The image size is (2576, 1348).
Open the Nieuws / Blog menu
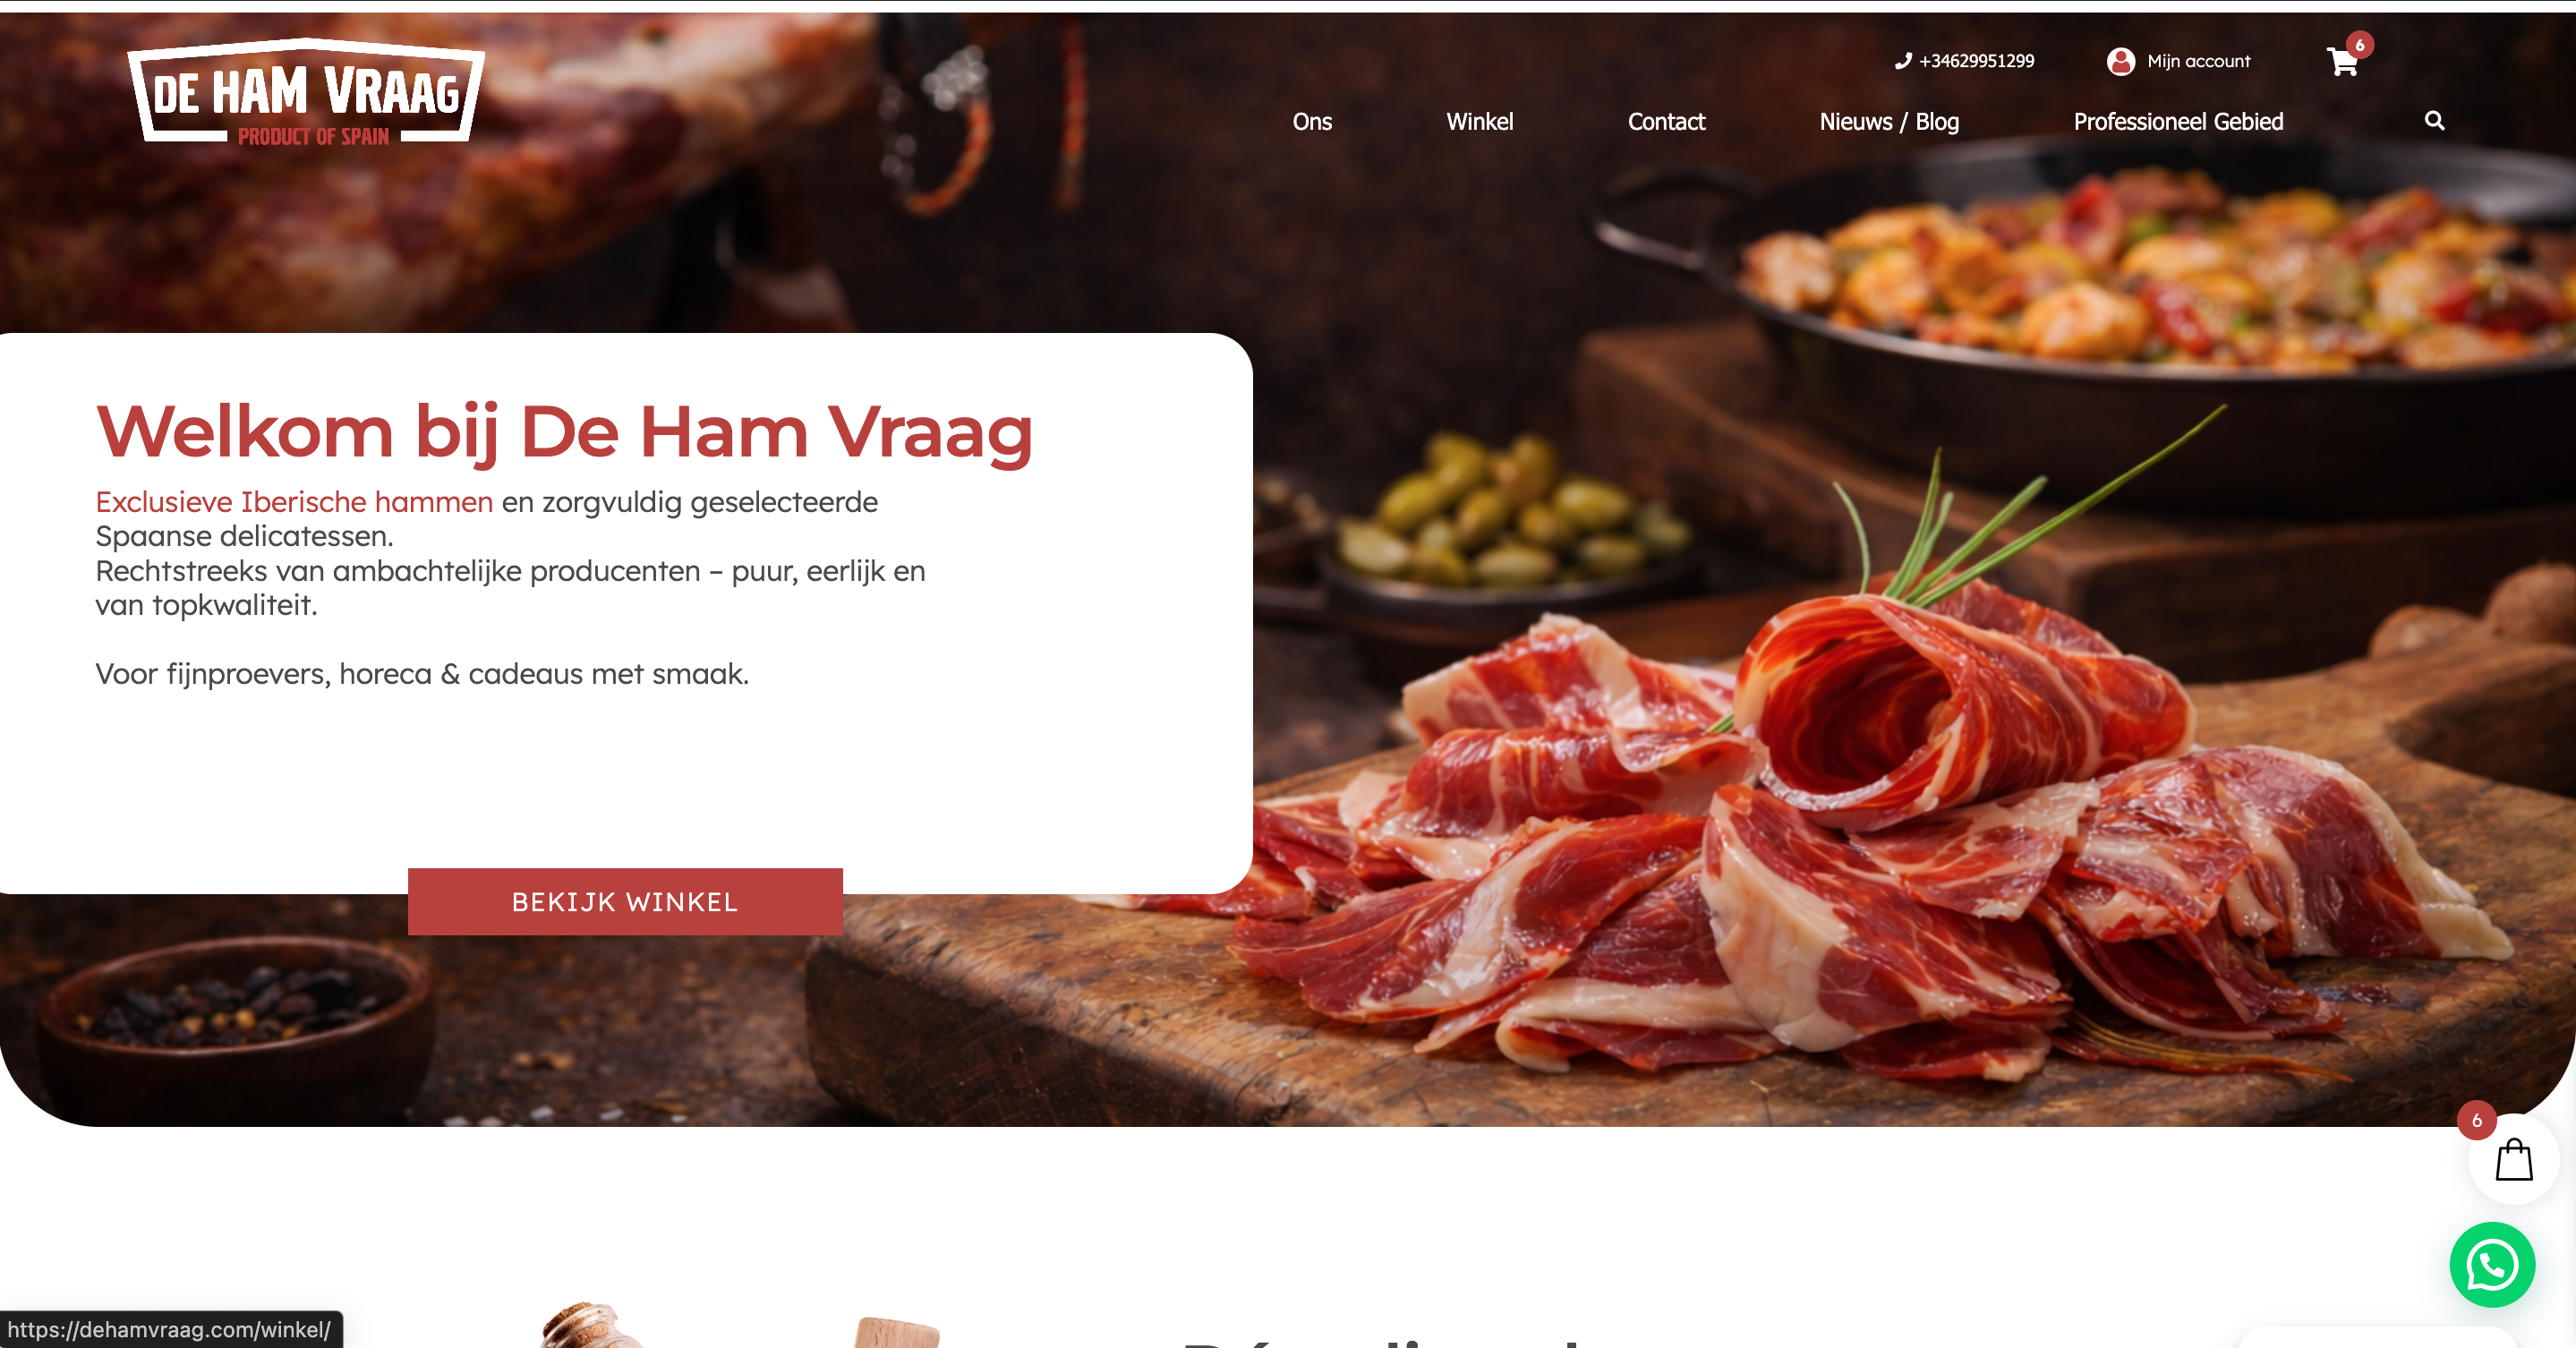click(1889, 121)
